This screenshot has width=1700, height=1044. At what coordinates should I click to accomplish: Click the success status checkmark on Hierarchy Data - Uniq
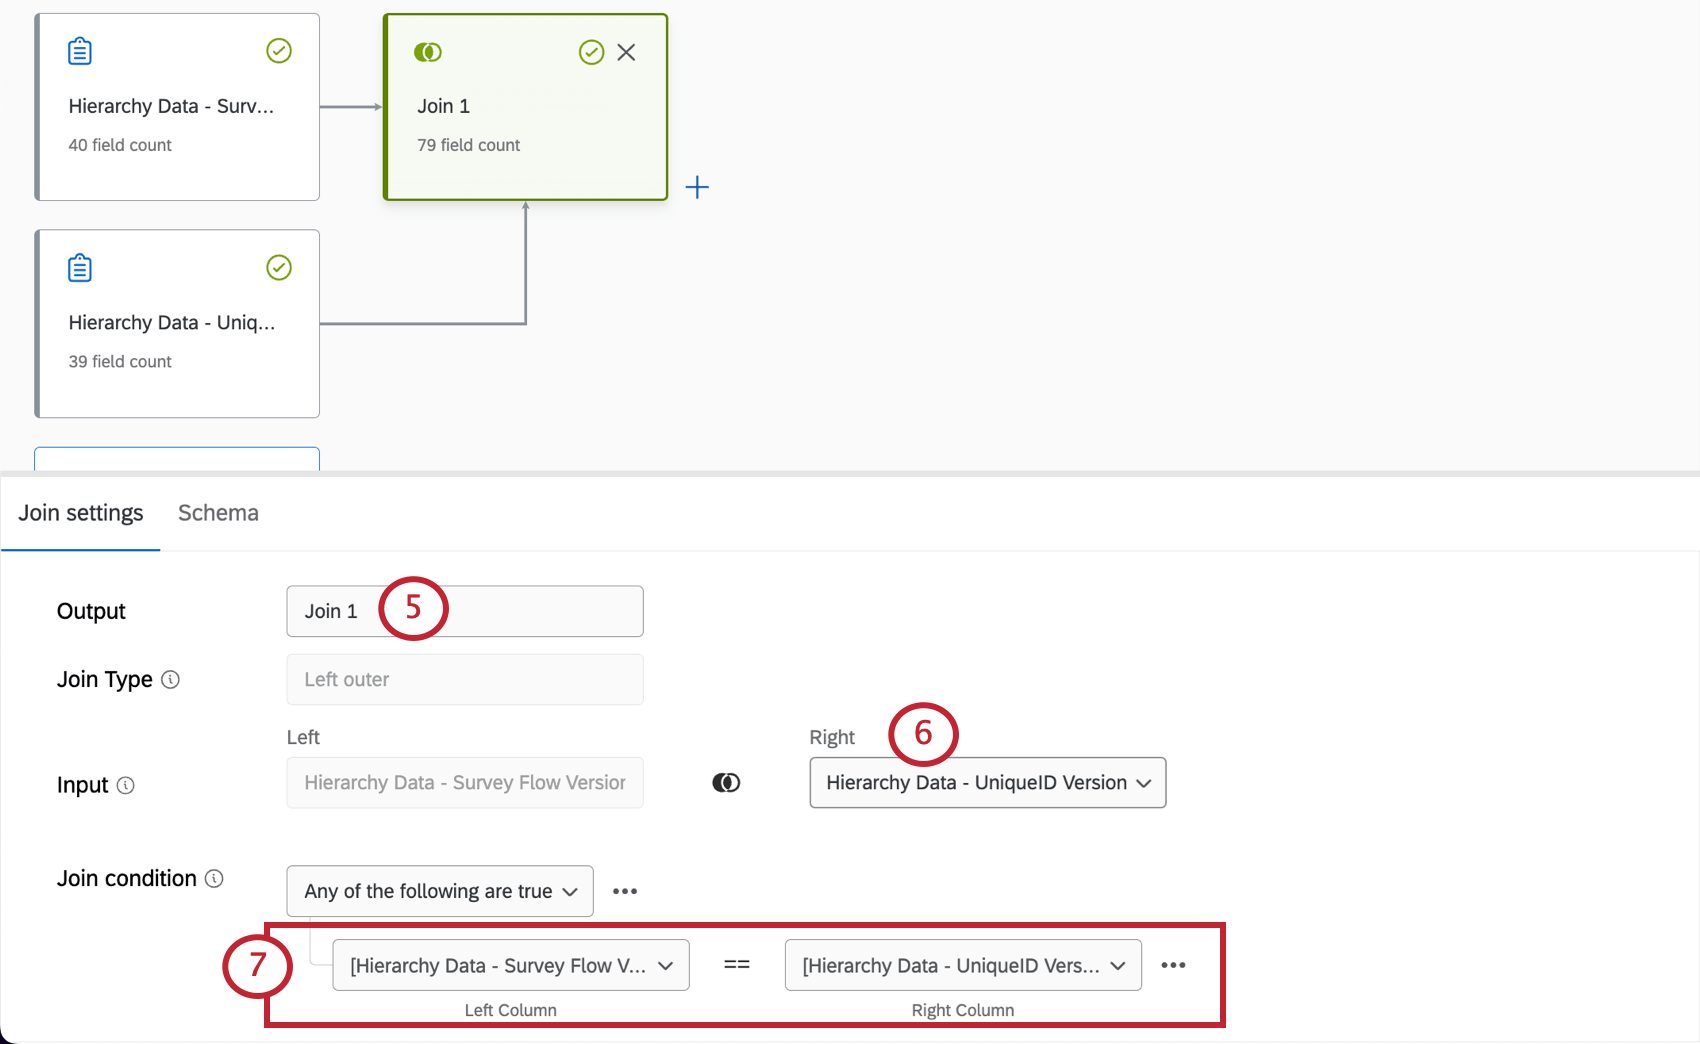(279, 267)
